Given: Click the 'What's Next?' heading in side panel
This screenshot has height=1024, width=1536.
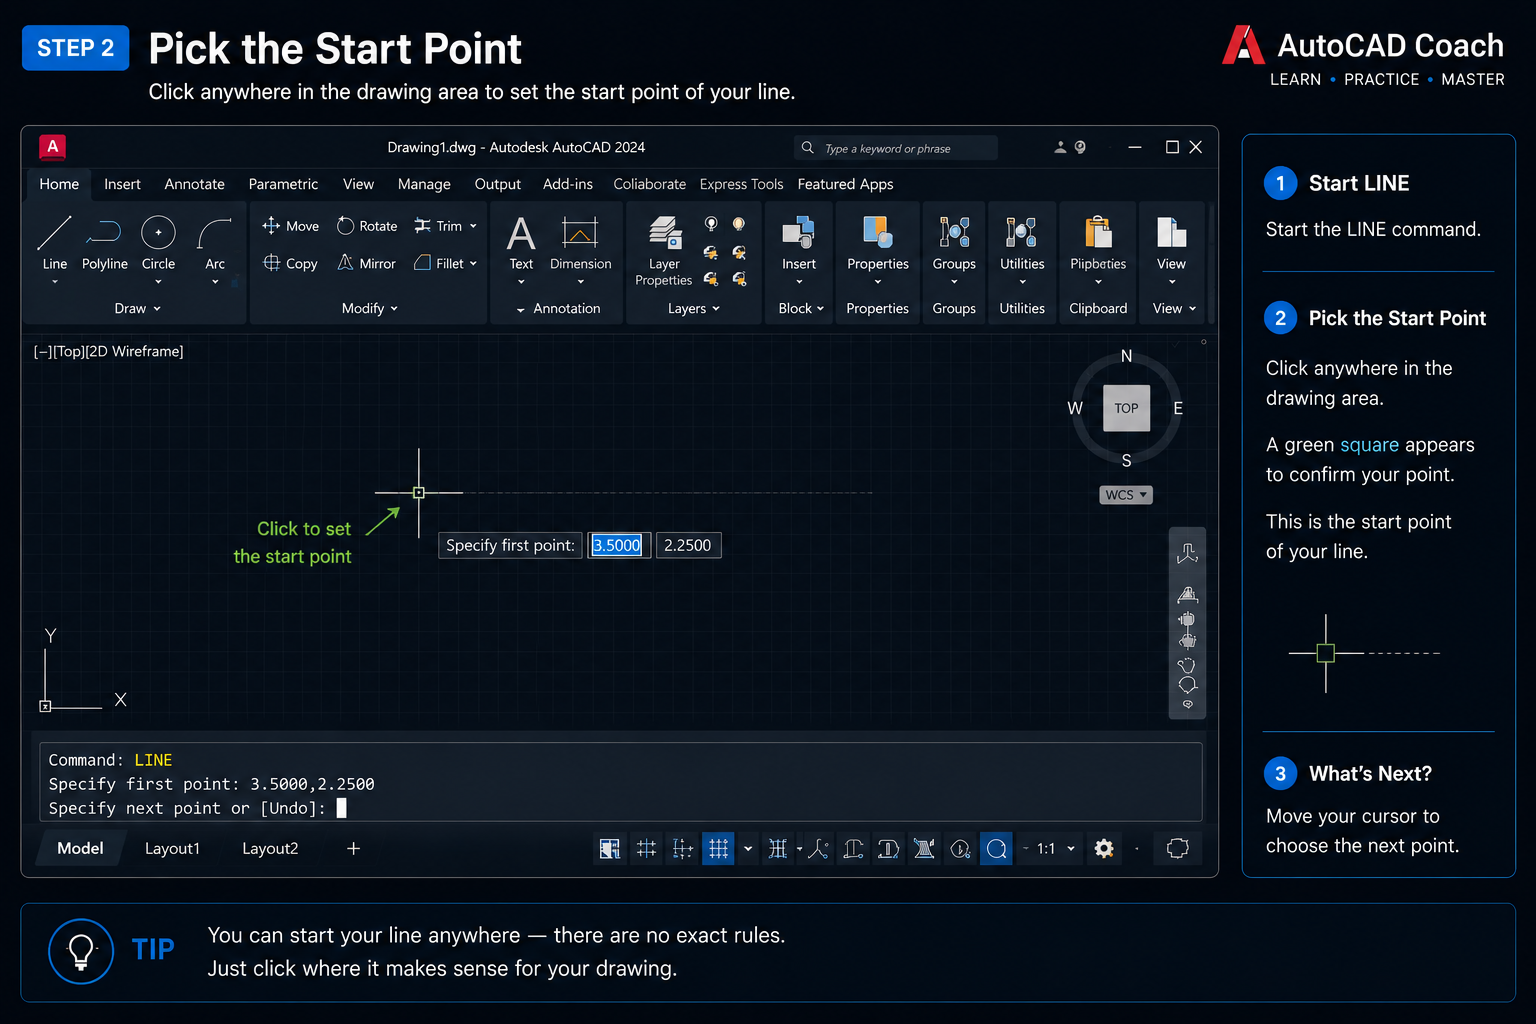Looking at the screenshot, I should click(1370, 774).
